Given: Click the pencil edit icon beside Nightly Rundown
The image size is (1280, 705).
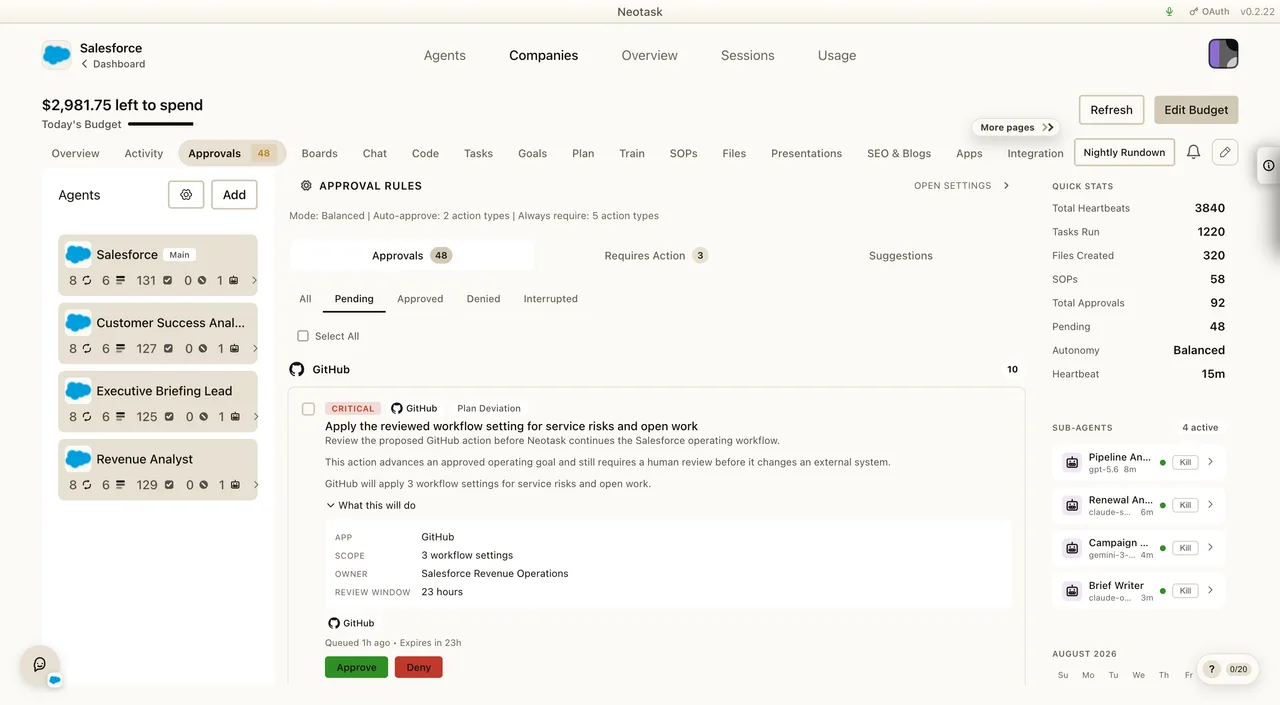Looking at the screenshot, I should pos(1225,152).
